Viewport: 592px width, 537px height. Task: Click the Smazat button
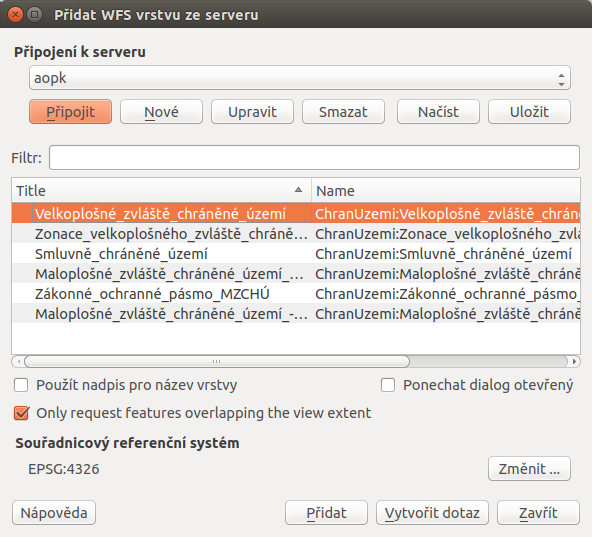click(343, 112)
